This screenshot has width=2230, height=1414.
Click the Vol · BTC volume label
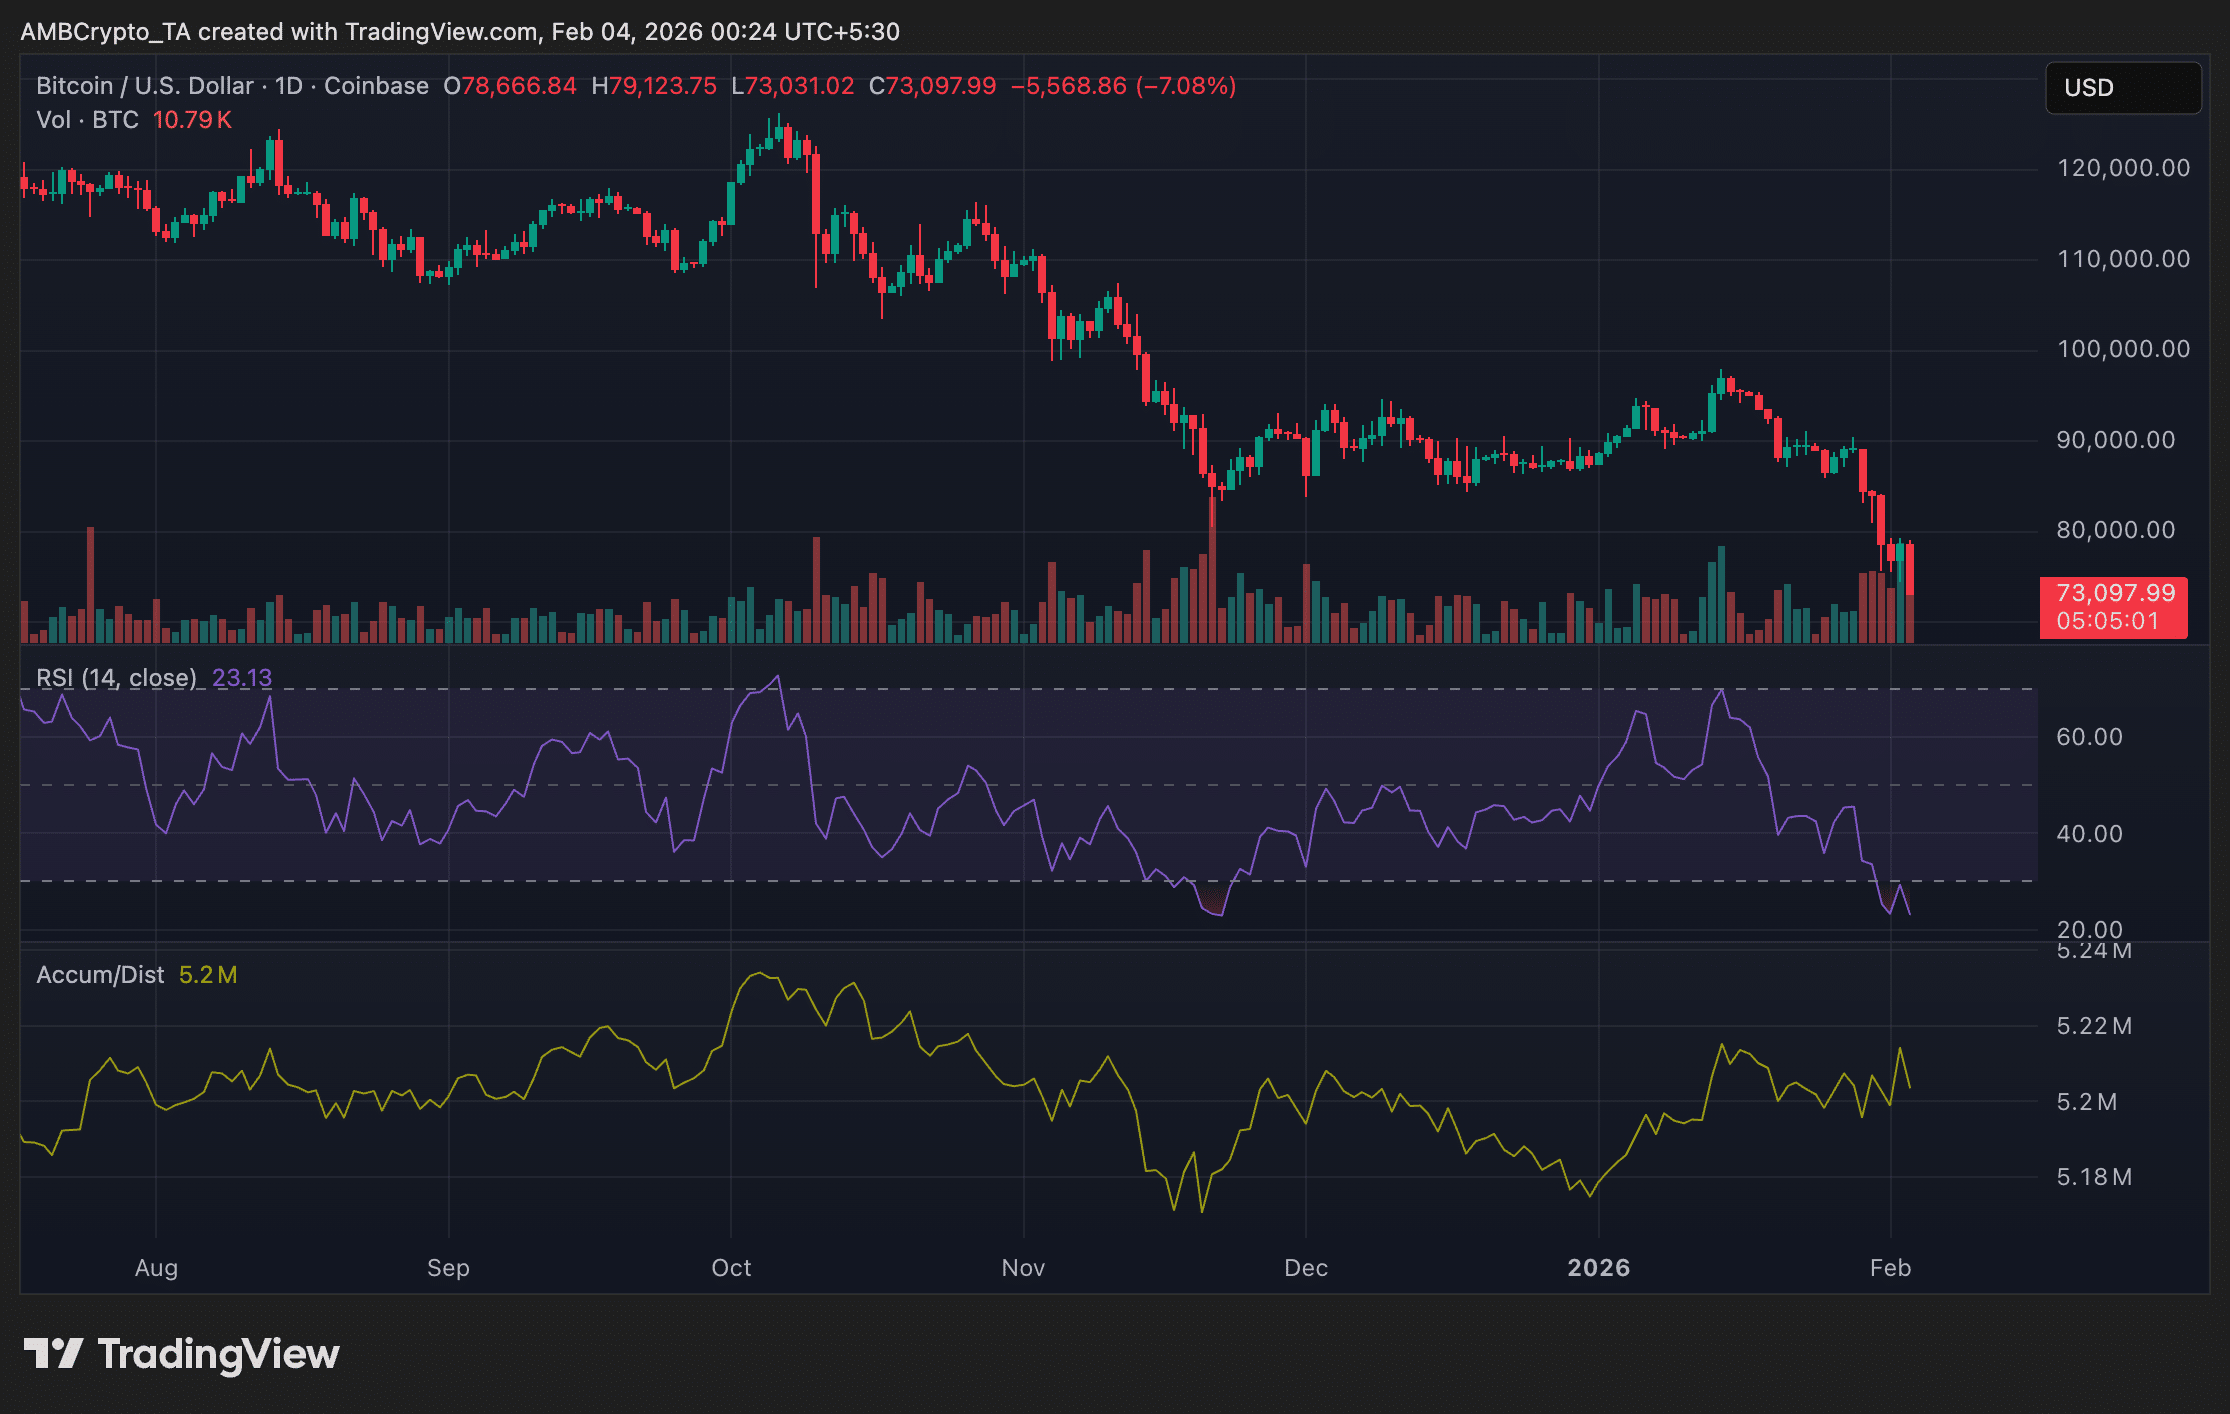[x=87, y=120]
